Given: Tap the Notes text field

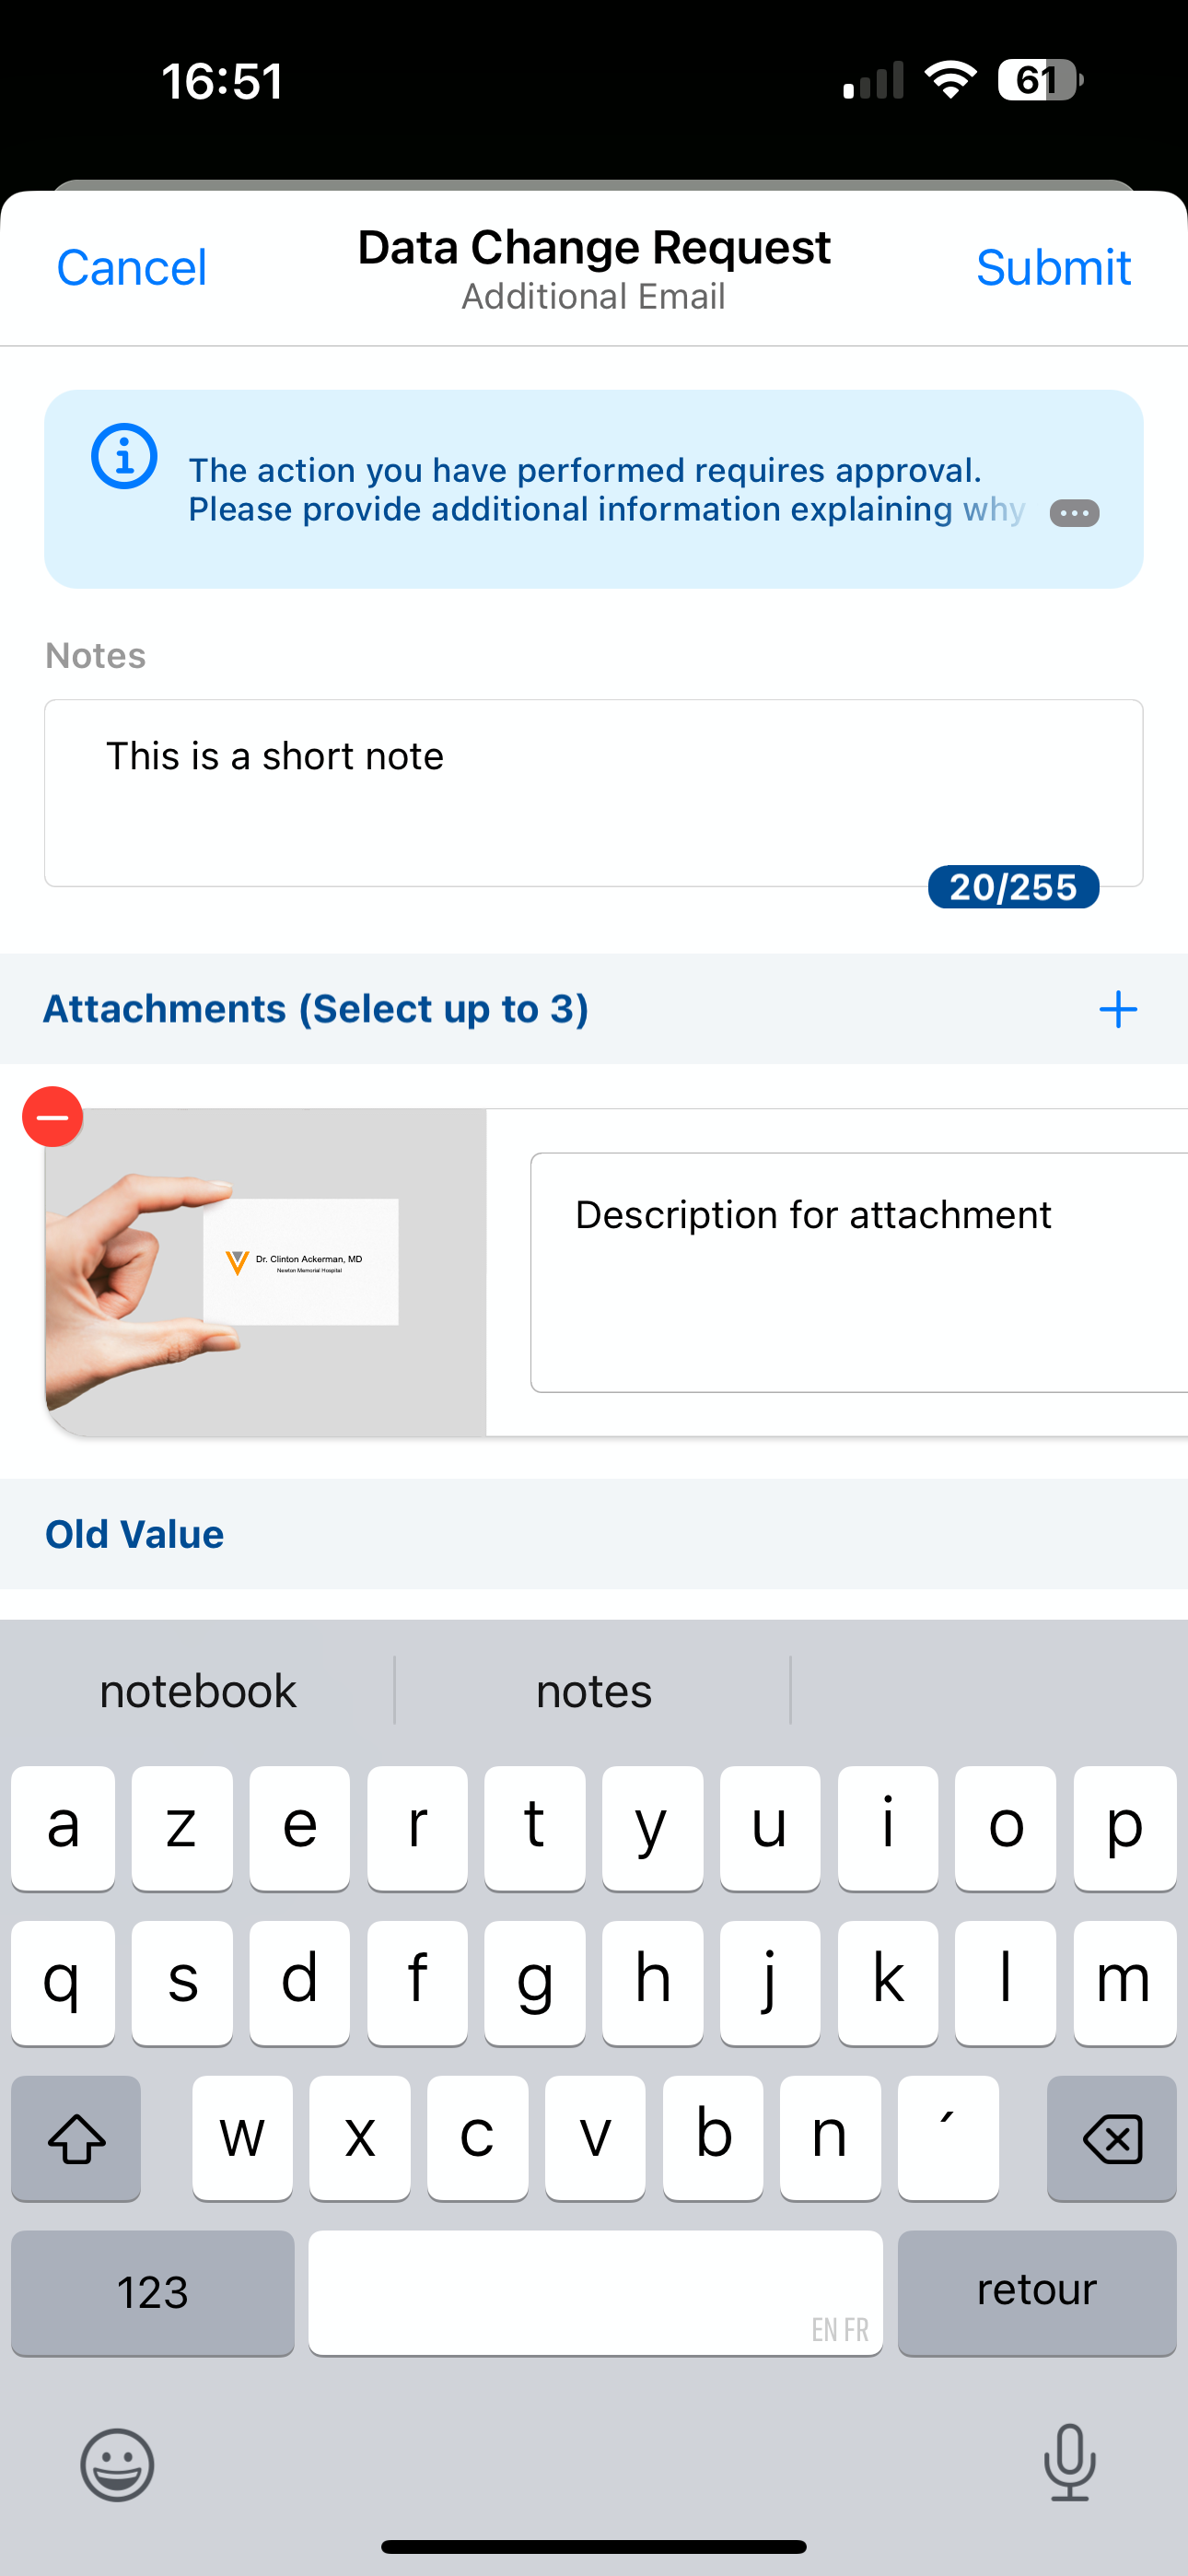Looking at the screenshot, I should (x=593, y=792).
